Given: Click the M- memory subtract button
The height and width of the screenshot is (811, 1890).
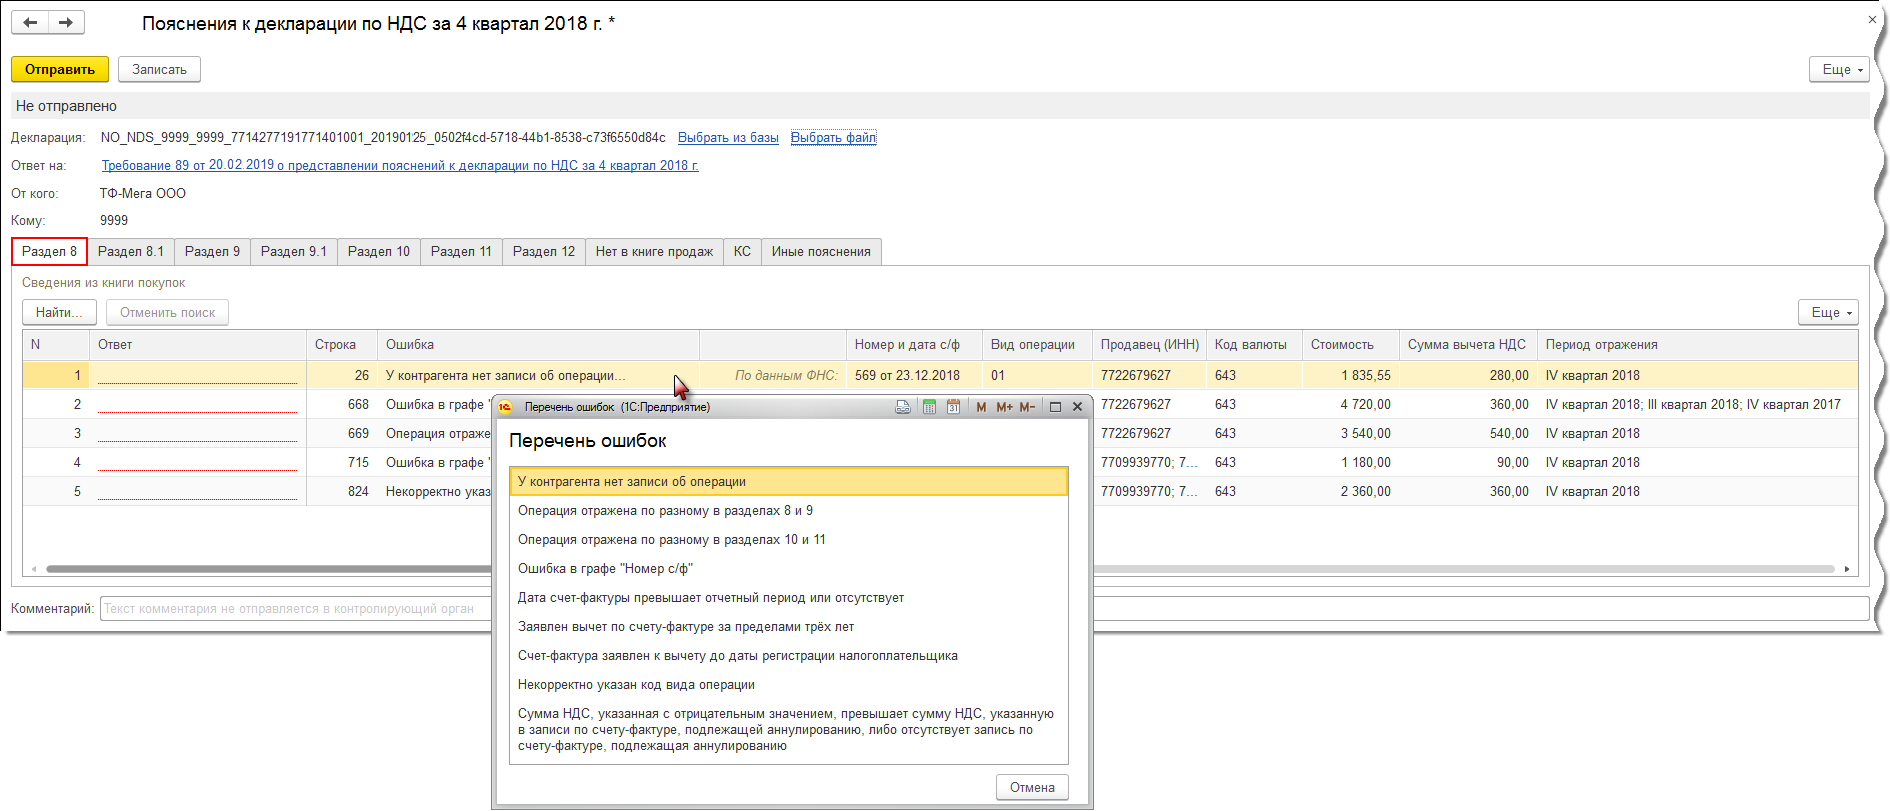Looking at the screenshot, I should coord(1027,407).
